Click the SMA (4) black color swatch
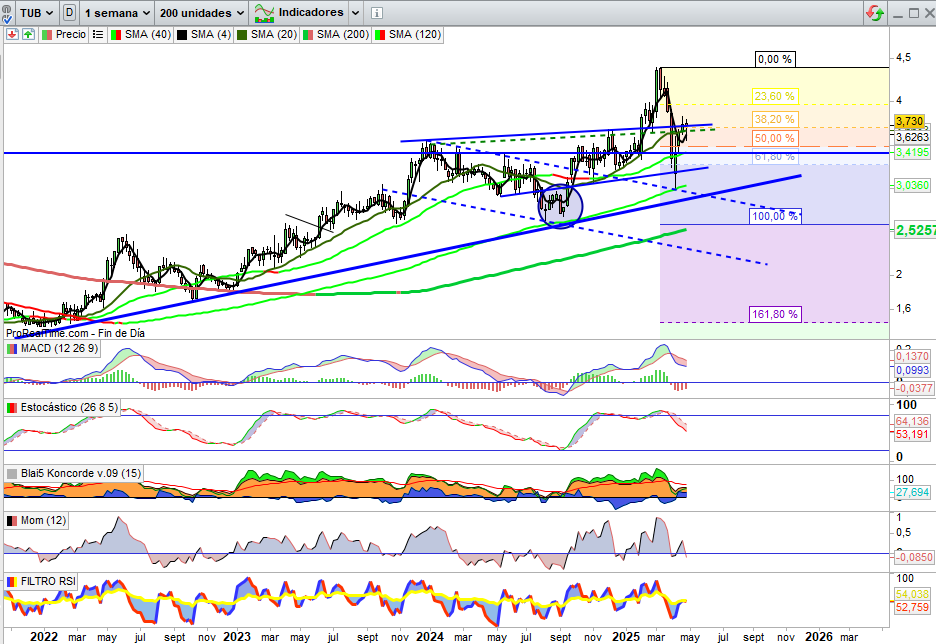The height and width of the screenshot is (644, 936). coord(182,35)
